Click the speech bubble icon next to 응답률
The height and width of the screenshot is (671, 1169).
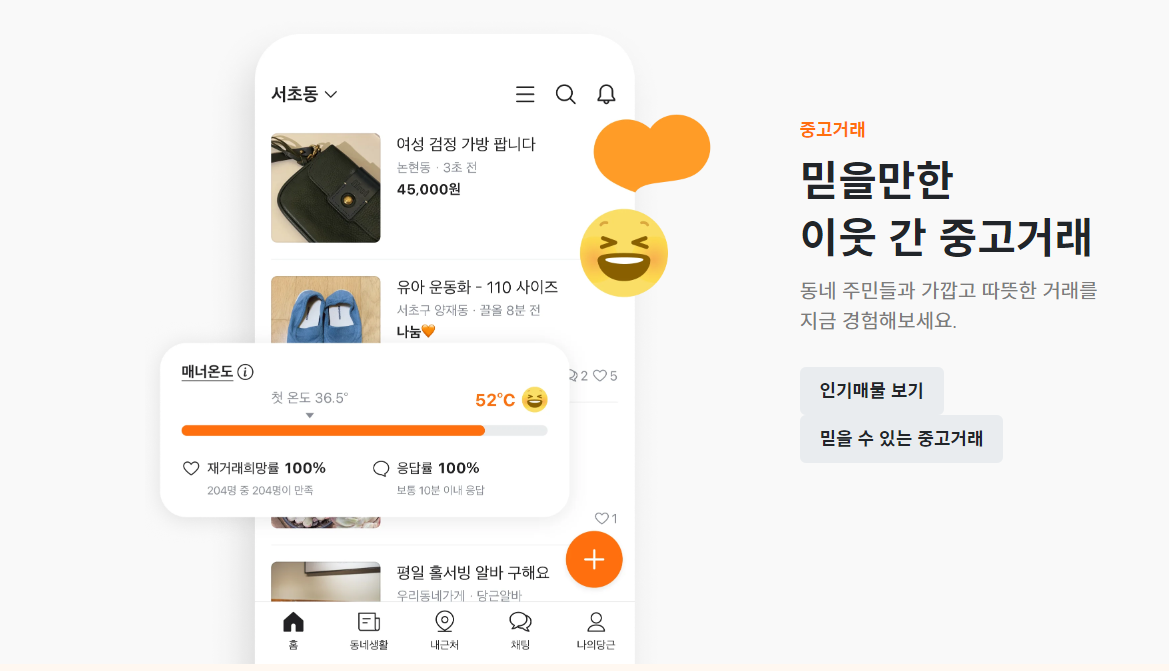point(381,468)
